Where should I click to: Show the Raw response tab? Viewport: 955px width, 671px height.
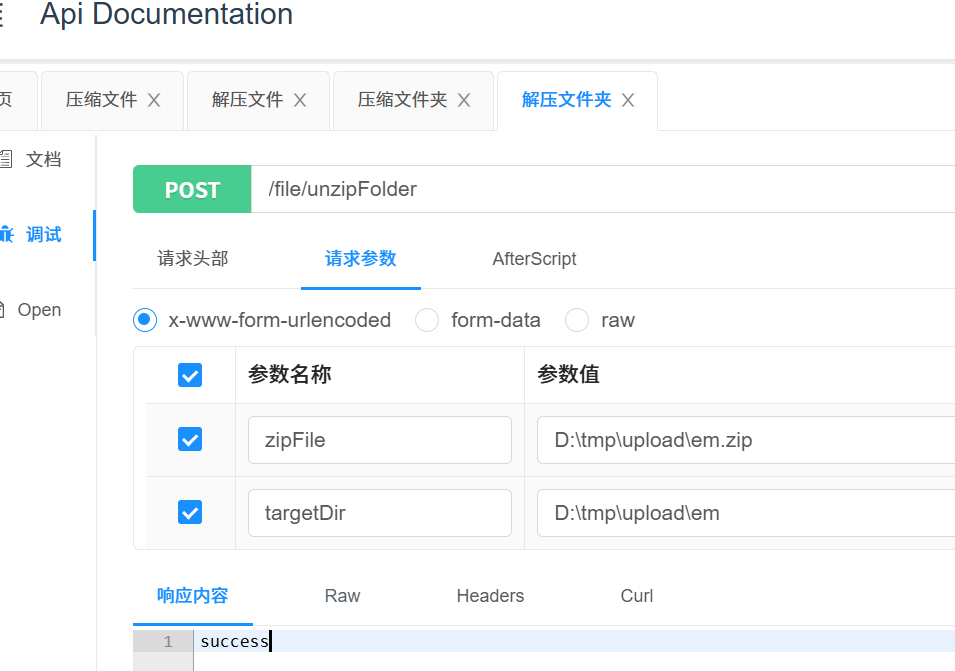[x=342, y=595]
